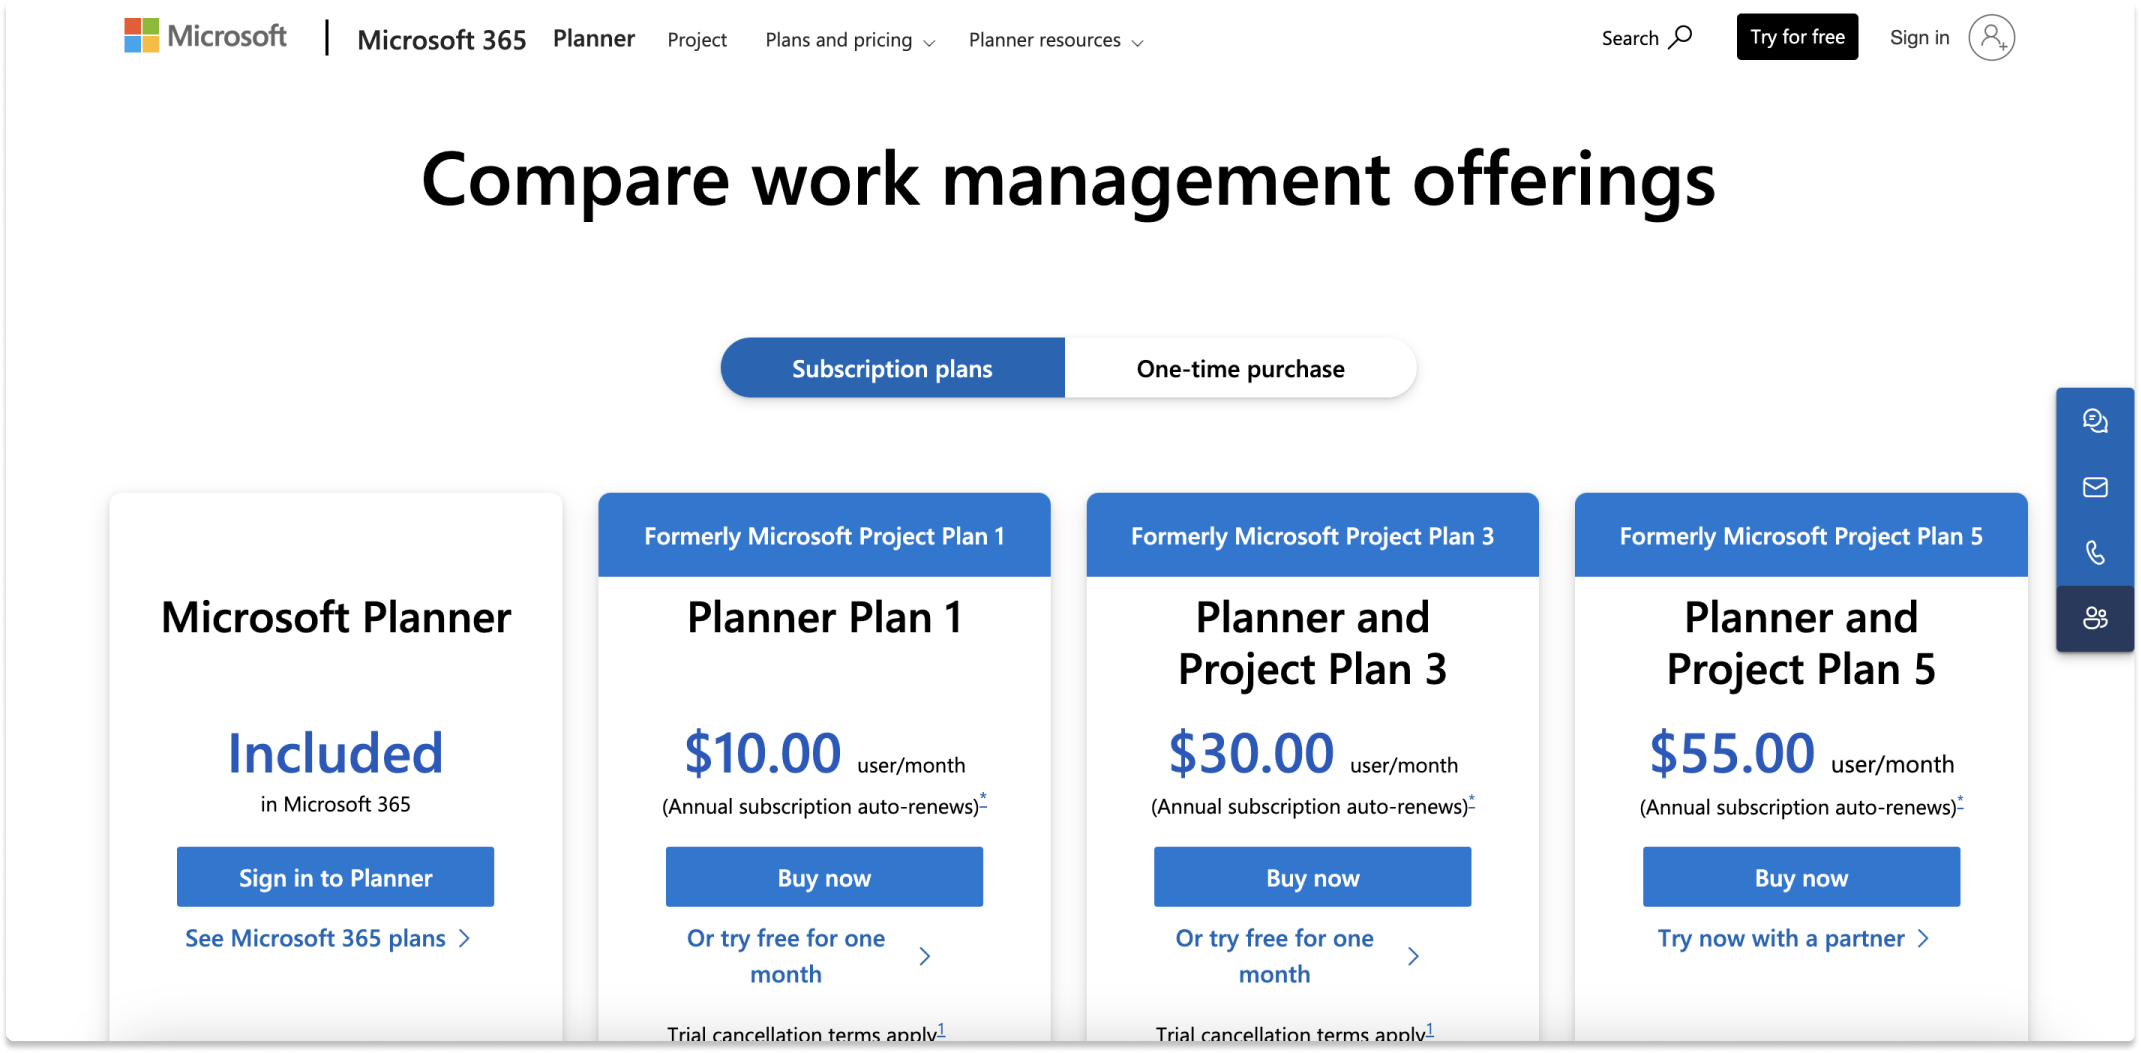Switch to One-time purchase view
2141x1053 pixels.
1239,368
